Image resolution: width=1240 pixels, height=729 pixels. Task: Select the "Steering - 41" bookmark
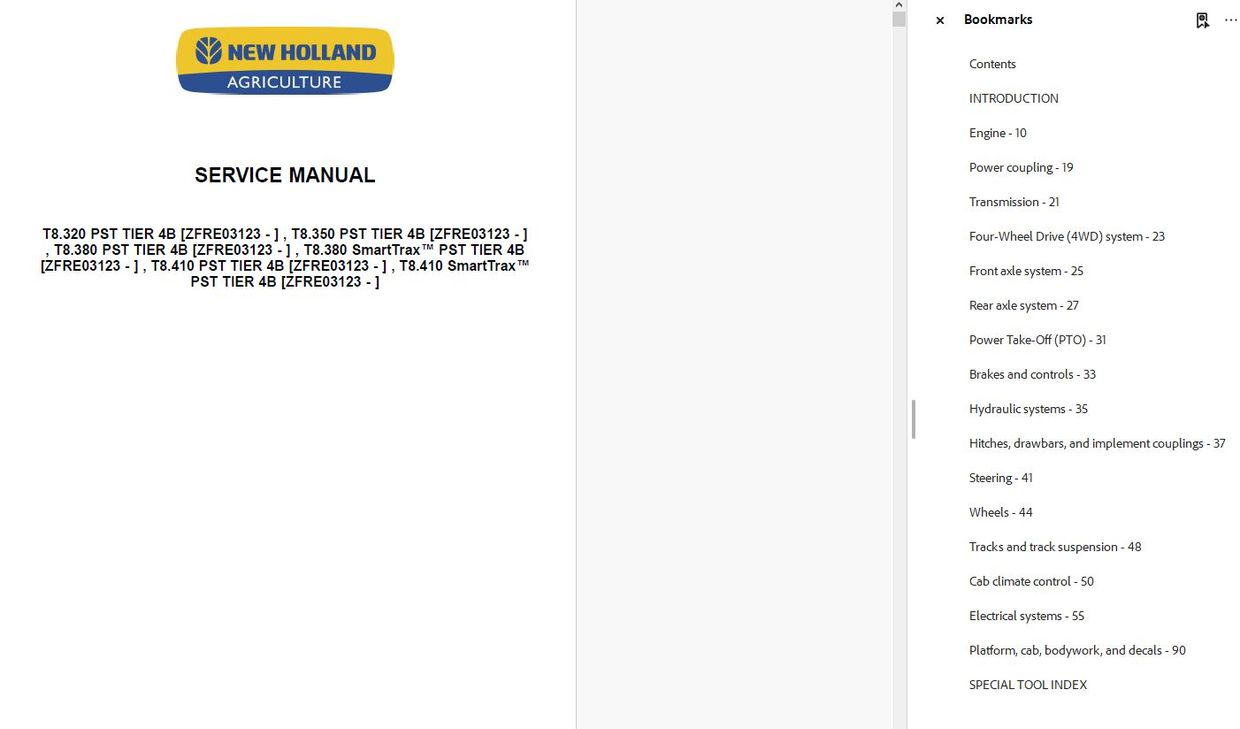coord(1000,477)
